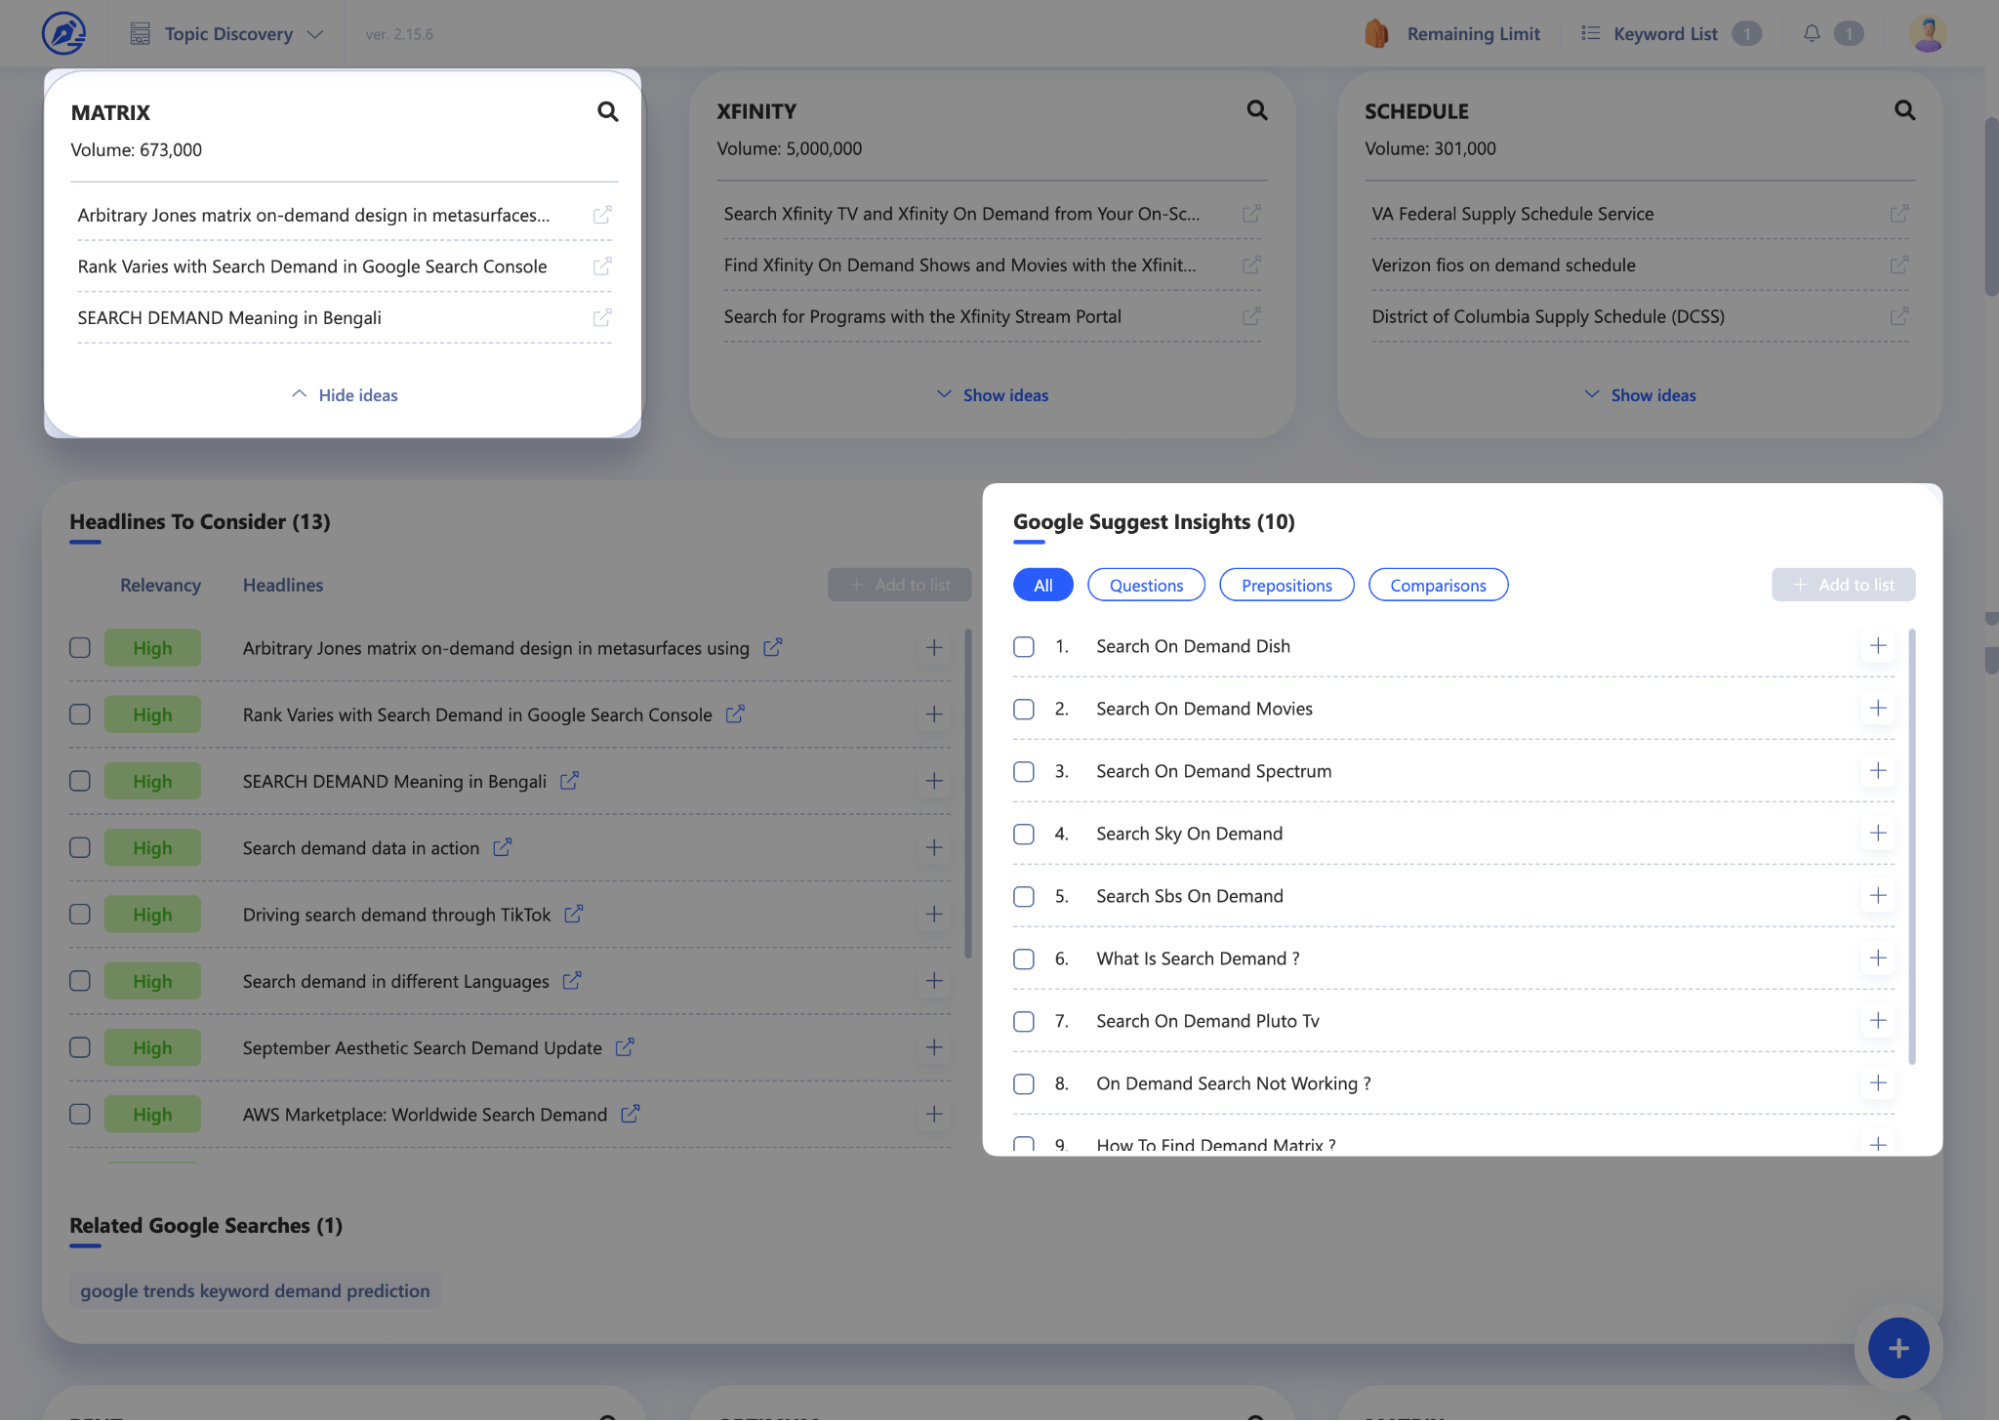
Task: Sort headlines by Relevancy column
Action: [160, 585]
